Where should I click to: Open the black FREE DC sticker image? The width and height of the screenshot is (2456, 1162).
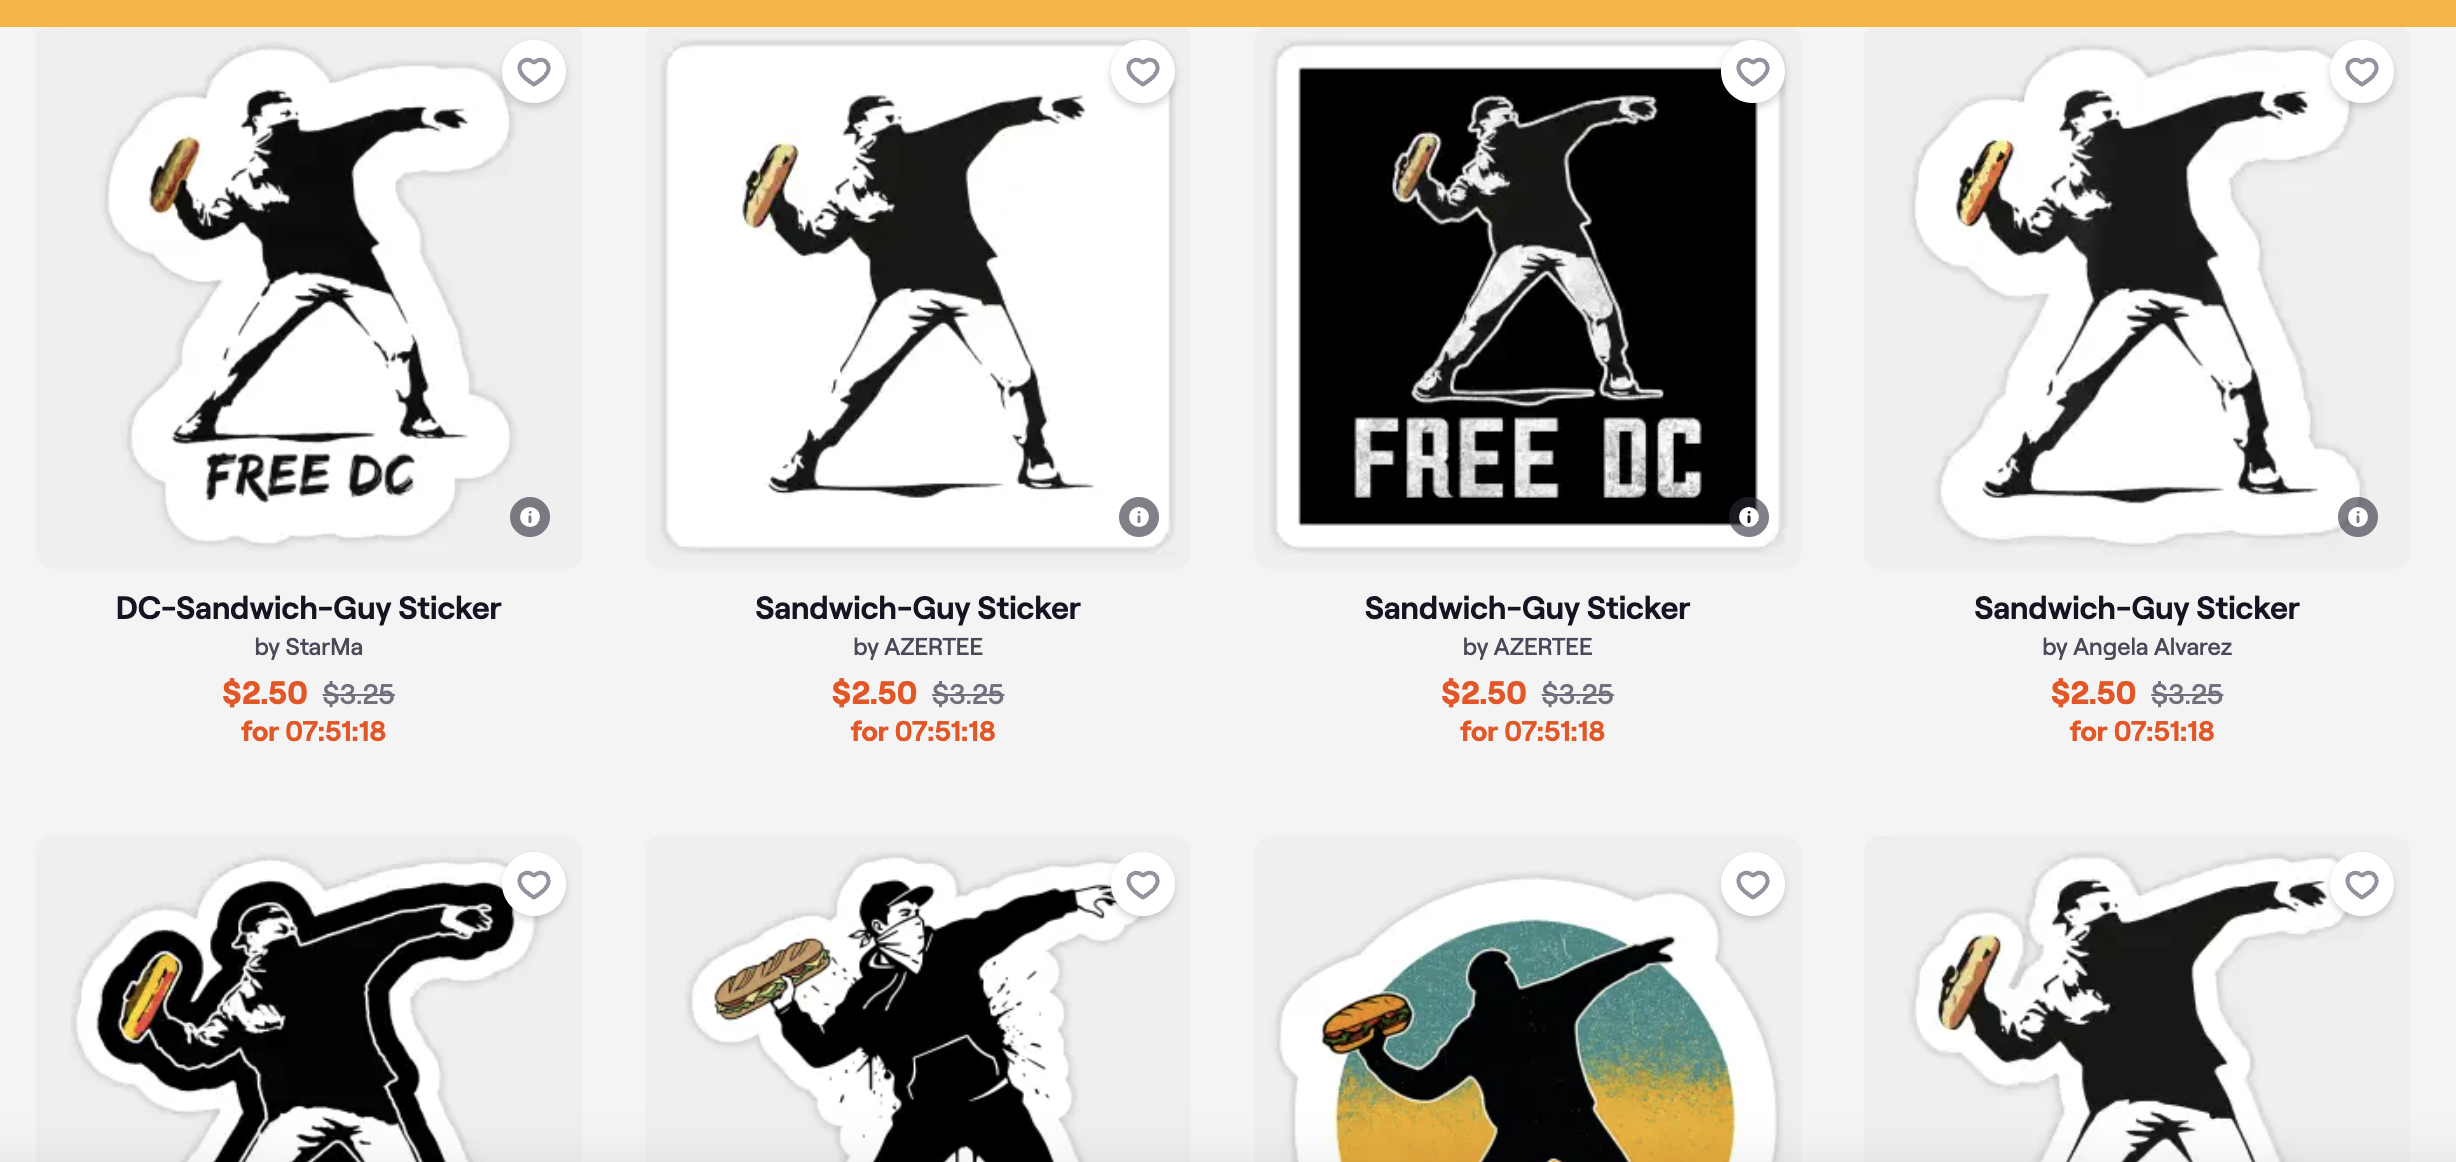point(1528,298)
